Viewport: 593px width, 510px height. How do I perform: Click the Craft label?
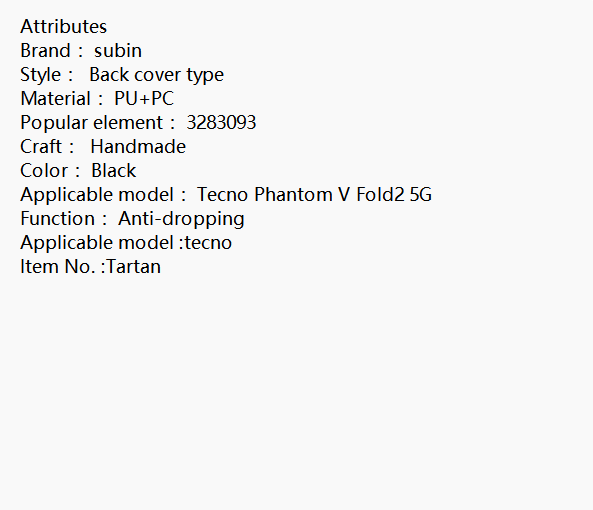pos(41,146)
